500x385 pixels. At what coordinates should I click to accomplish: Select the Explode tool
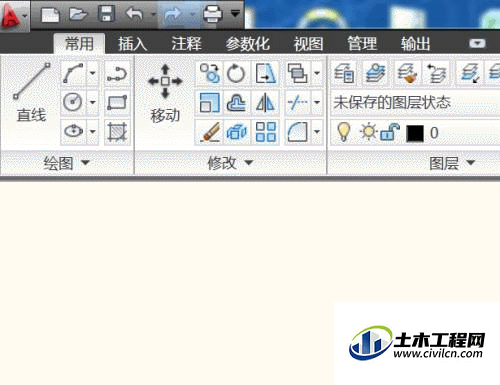236,132
